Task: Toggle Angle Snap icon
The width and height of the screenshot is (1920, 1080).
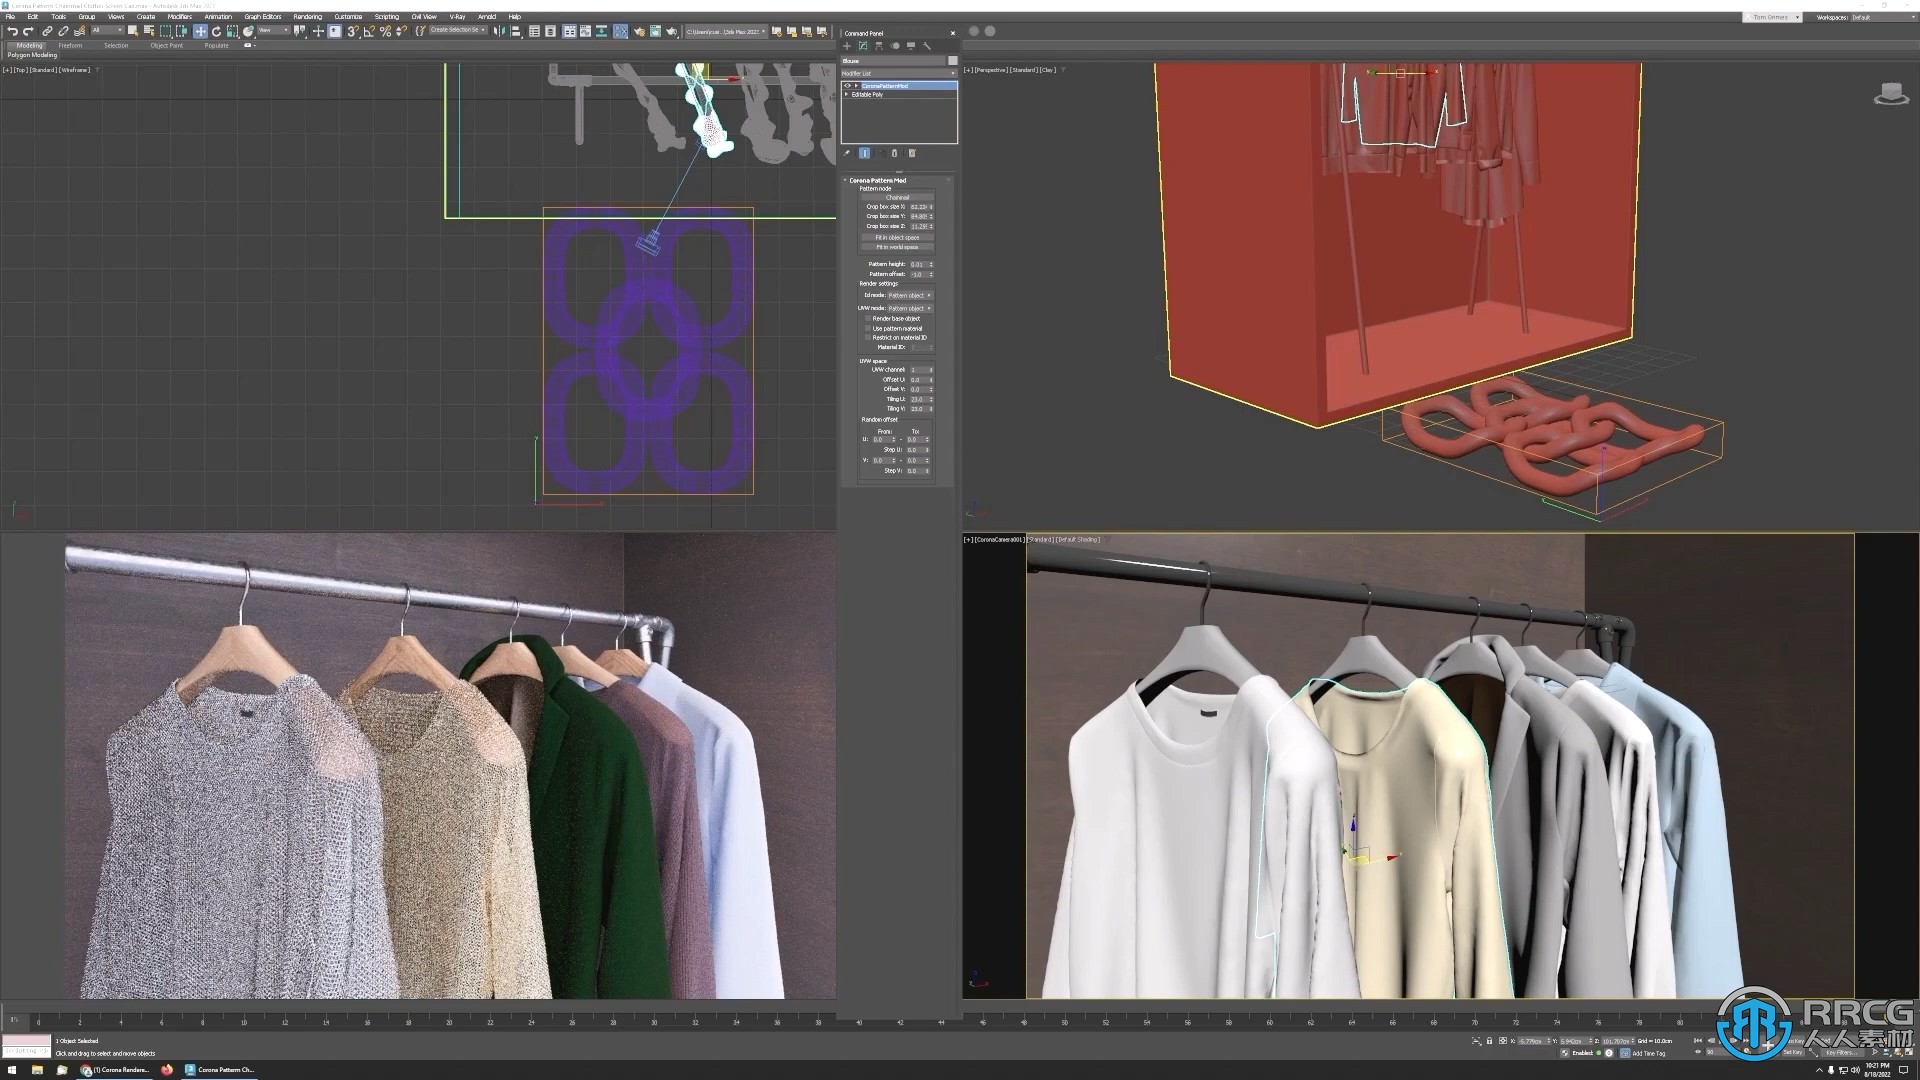Action: [x=369, y=31]
